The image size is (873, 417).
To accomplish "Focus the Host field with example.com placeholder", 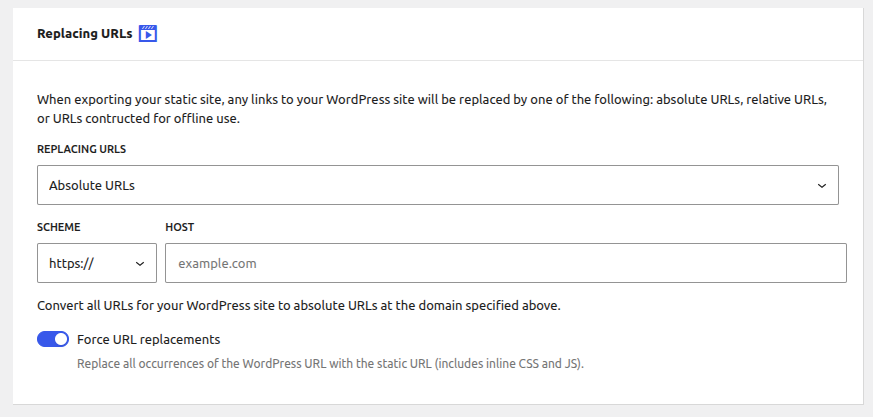I will click(x=505, y=263).
